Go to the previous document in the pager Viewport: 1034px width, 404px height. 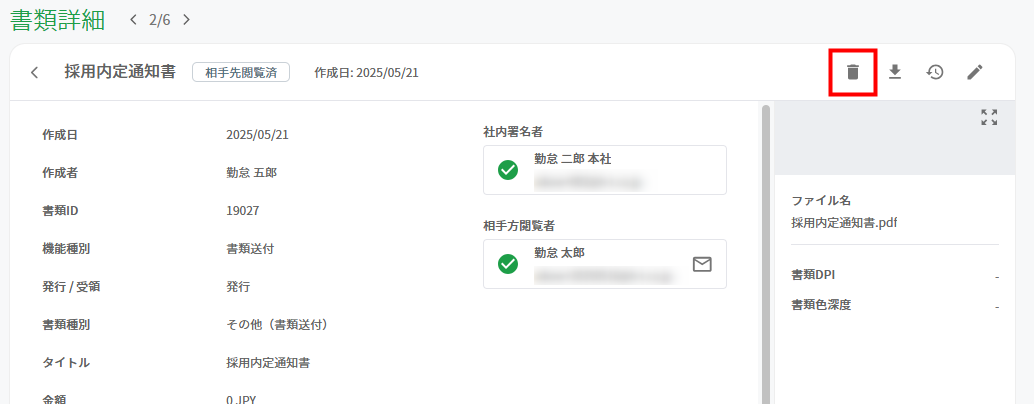[134, 20]
